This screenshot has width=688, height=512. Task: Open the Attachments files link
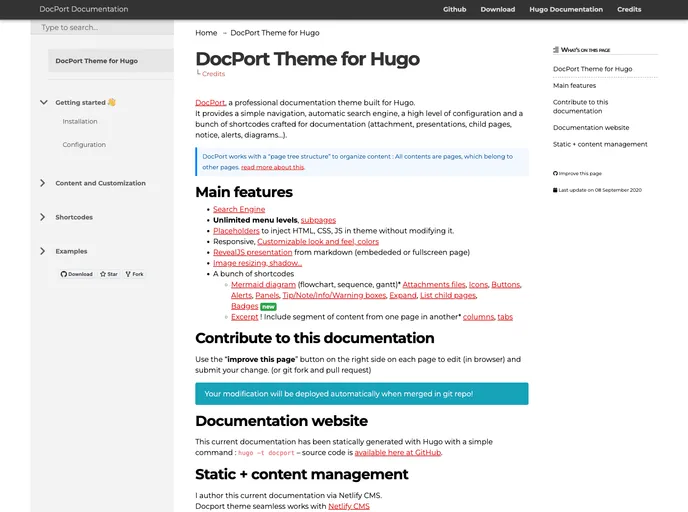pos(434,284)
